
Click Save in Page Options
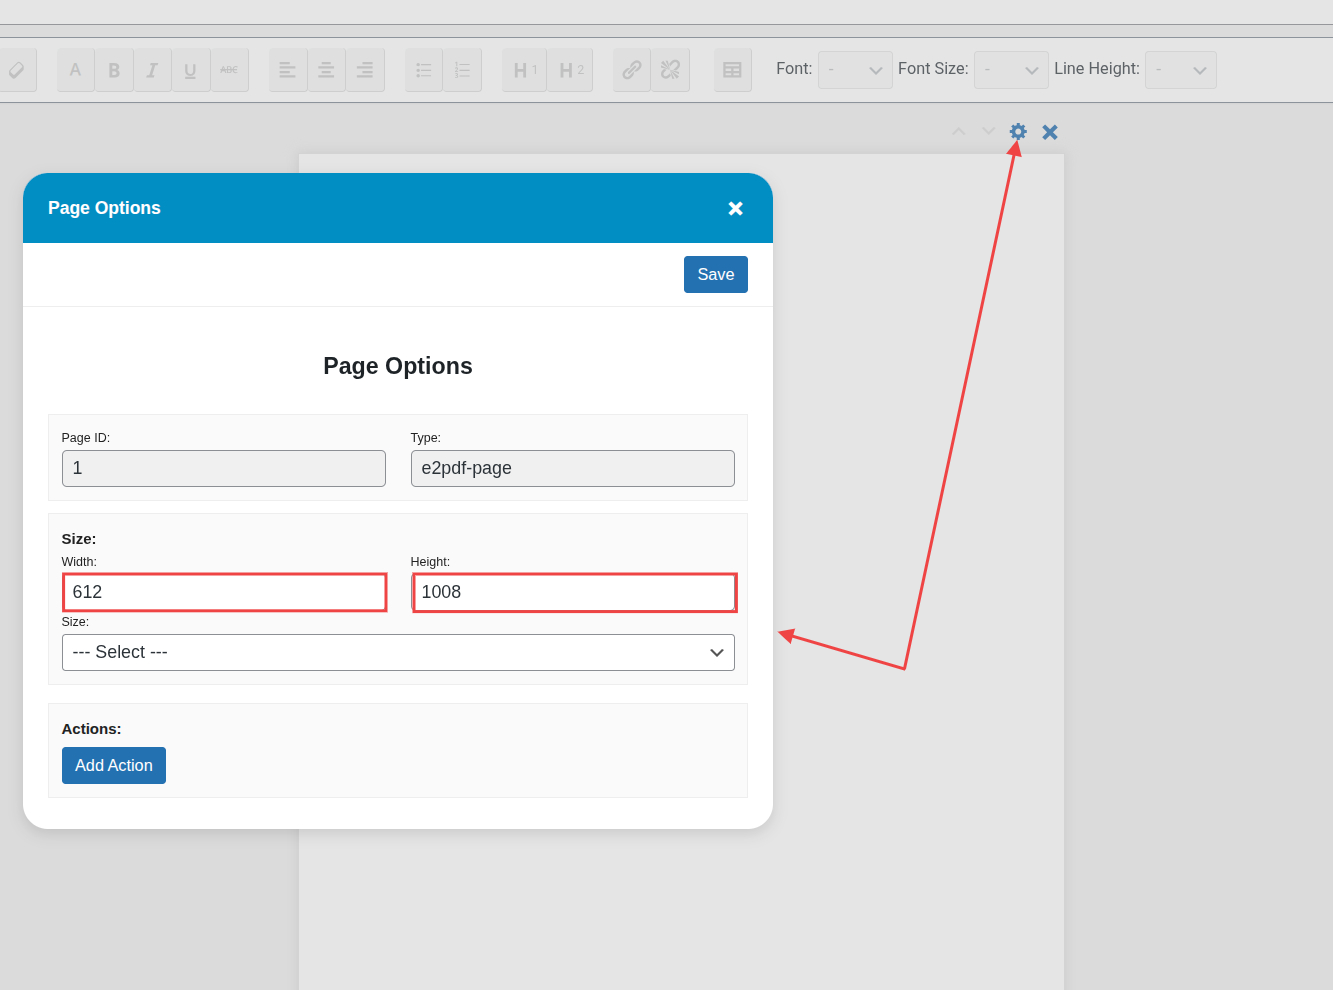point(715,275)
